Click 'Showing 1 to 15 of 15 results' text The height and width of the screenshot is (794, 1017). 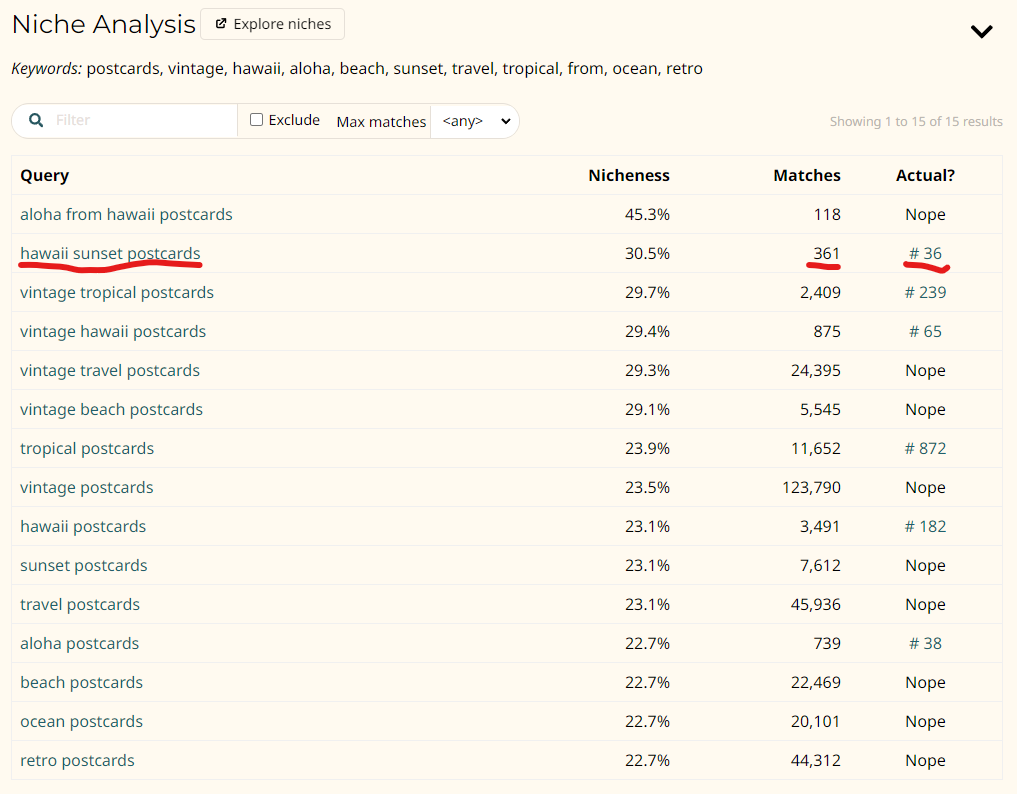click(x=916, y=121)
